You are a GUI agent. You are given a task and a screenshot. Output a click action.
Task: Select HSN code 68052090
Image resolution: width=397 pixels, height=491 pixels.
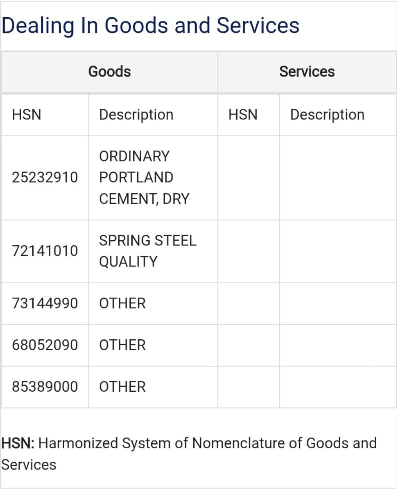click(x=45, y=345)
